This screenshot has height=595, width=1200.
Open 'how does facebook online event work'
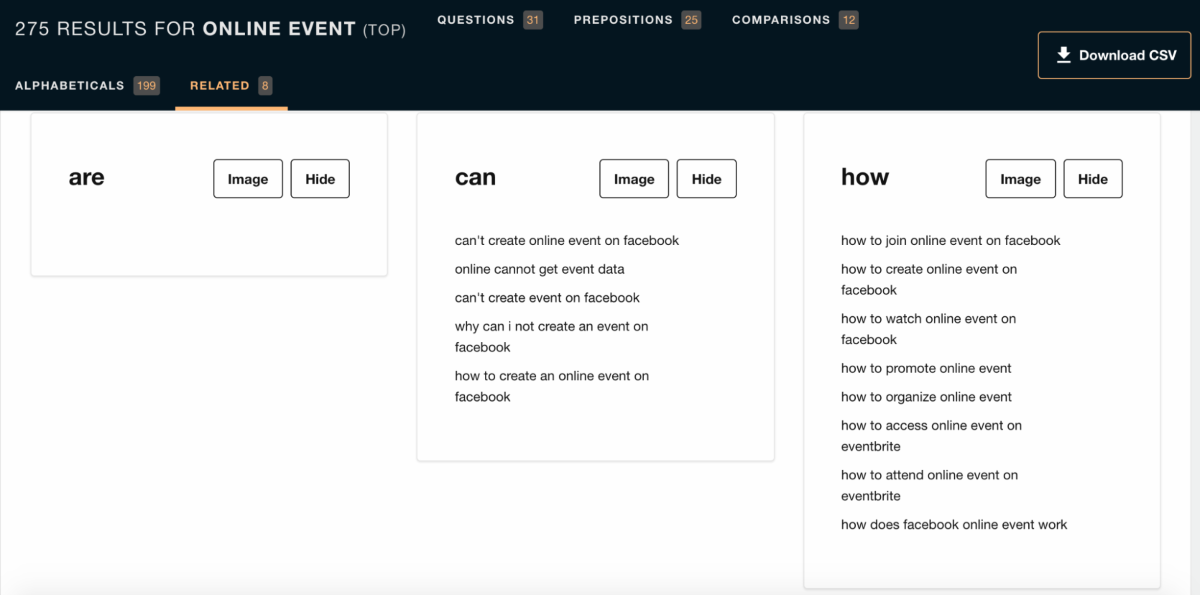(954, 525)
